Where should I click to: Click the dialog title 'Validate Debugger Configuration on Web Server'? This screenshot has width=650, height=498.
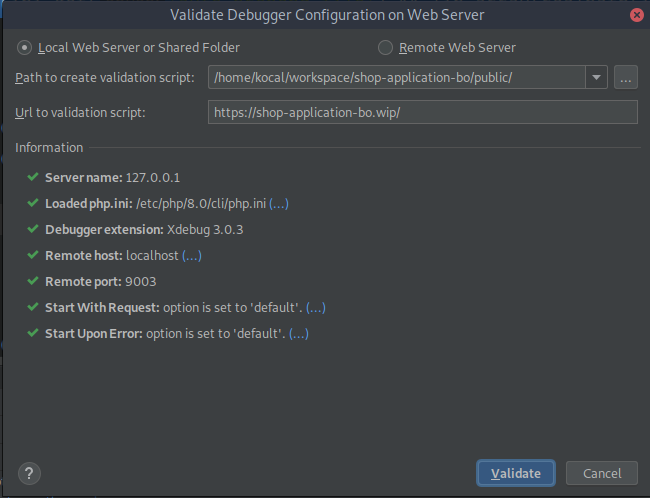[327, 15]
